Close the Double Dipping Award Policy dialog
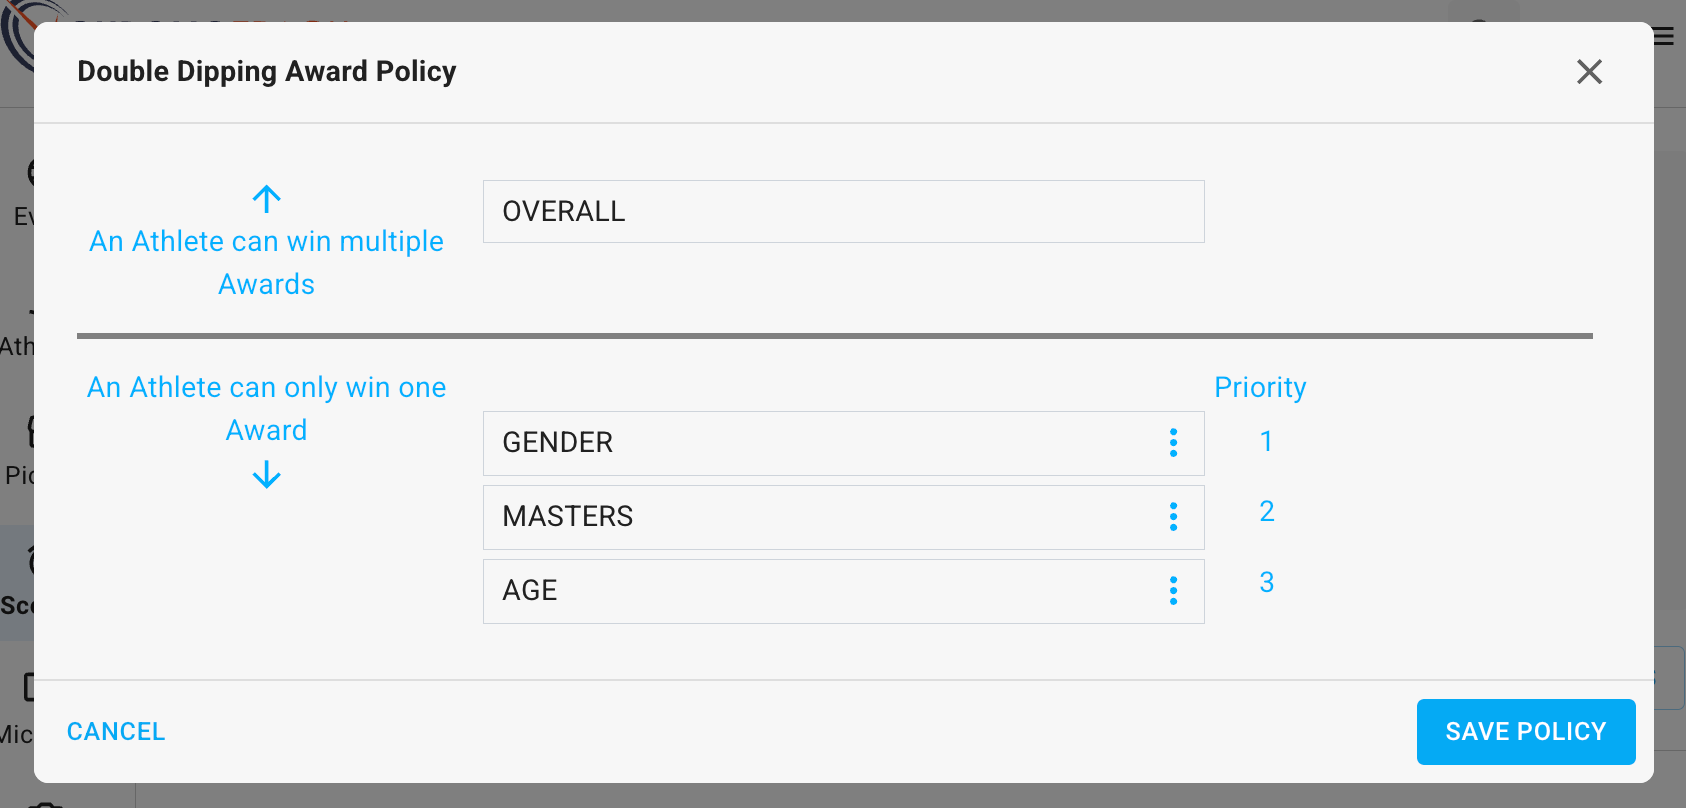This screenshot has width=1686, height=808. pyautogui.click(x=1589, y=72)
